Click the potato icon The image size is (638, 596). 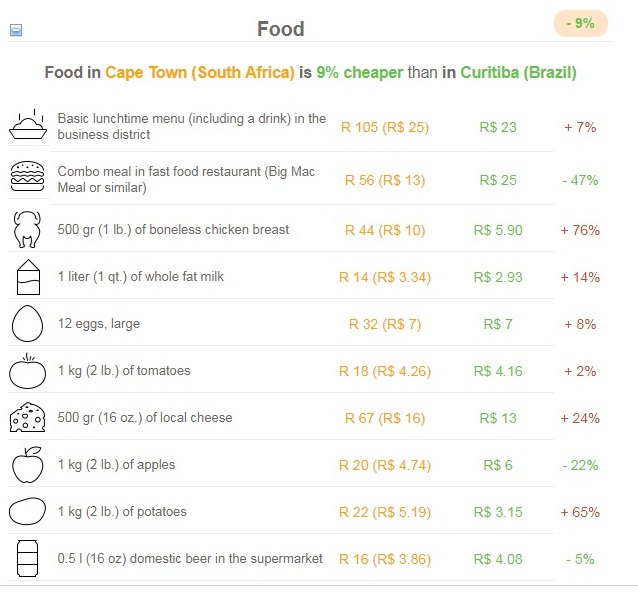[x=27, y=512]
